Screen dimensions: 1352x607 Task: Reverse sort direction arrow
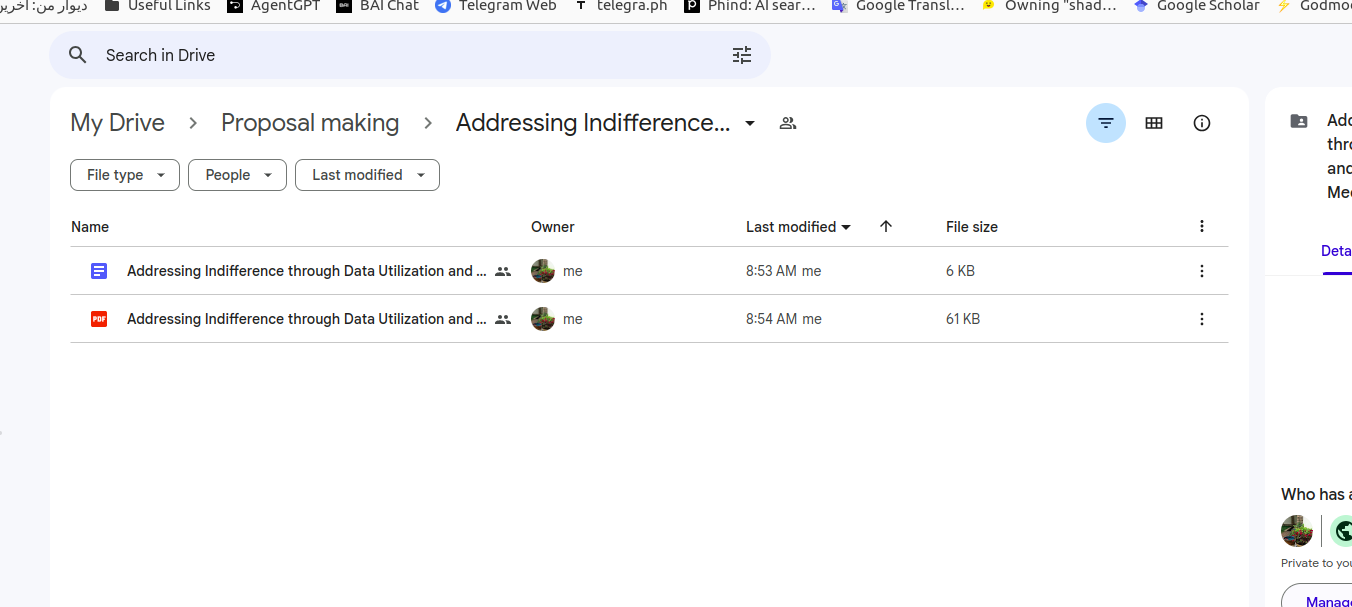tap(885, 227)
